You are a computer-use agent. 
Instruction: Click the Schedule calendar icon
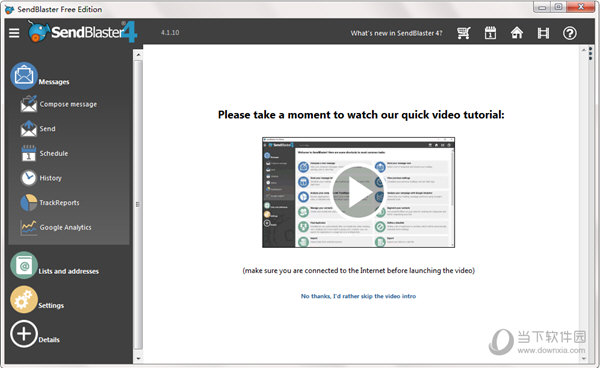point(29,153)
